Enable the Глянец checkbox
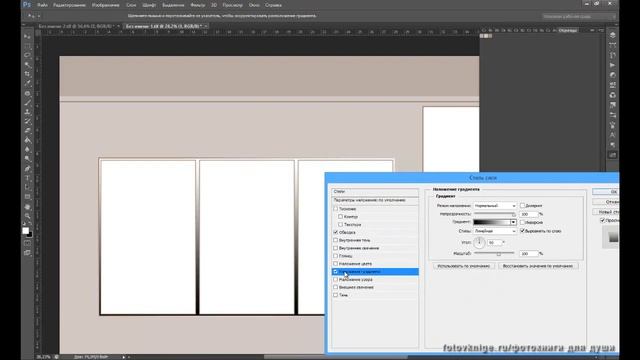The width and height of the screenshot is (640, 360). tap(336, 256)
